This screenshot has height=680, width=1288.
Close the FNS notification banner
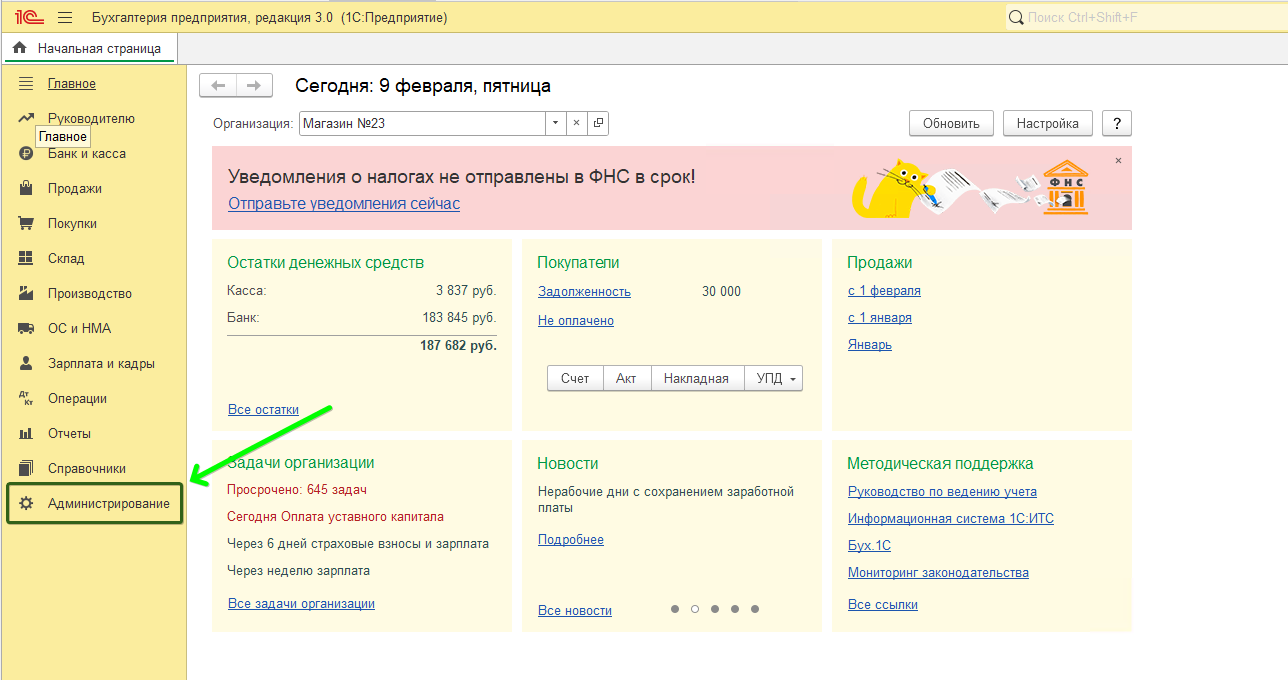tap(1118, 160)
